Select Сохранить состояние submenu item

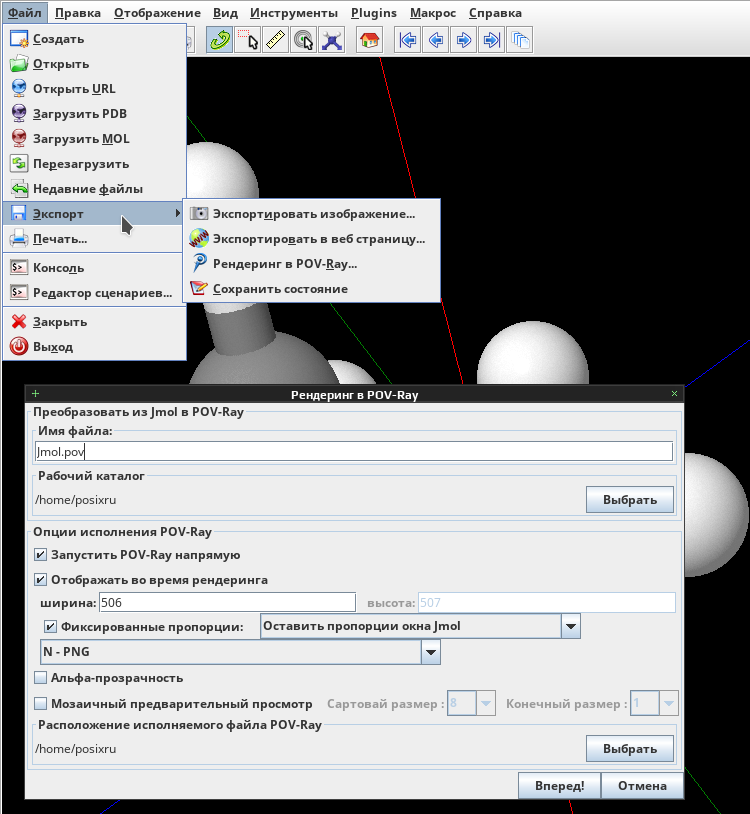pyautogui.click(x=311, y=289)
